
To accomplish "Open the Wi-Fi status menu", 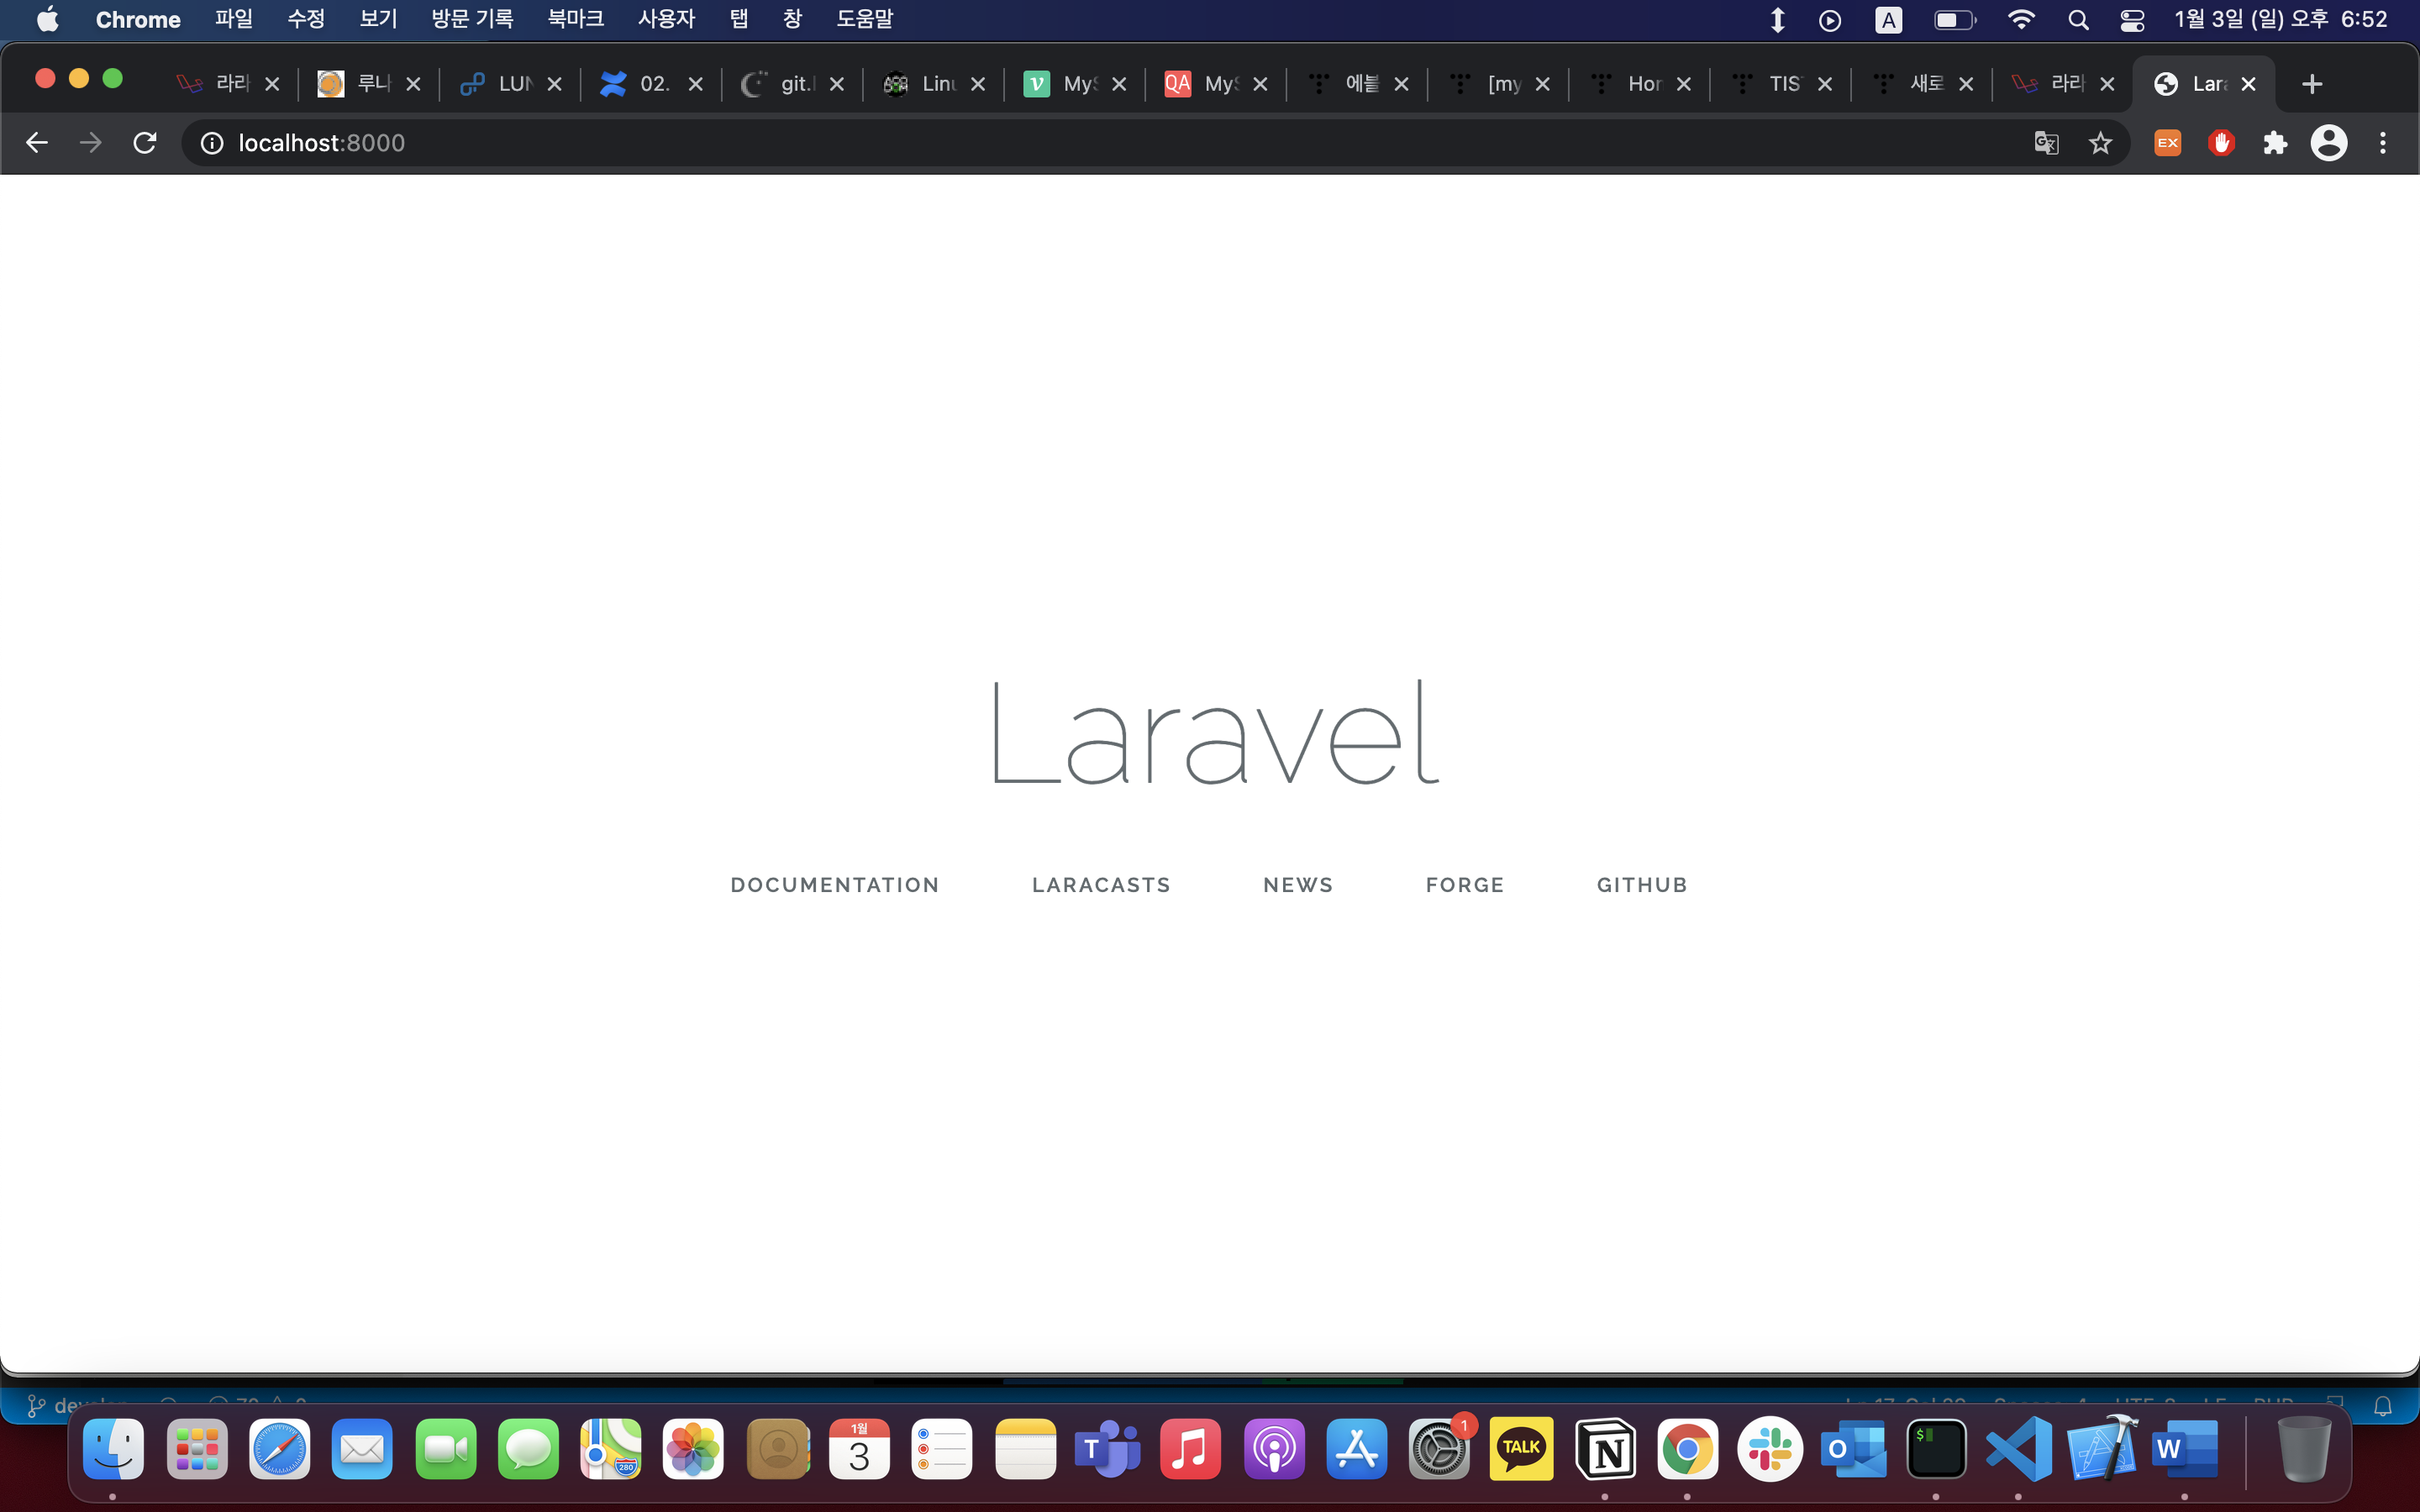I will tap(2021, 20).
